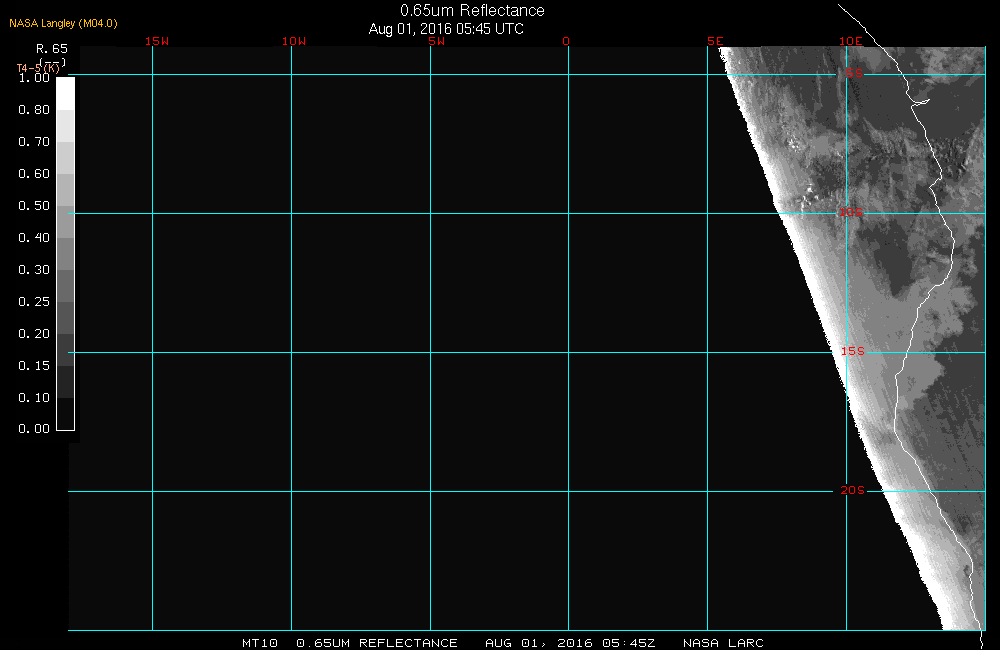
Task: Select the 0.65um Reflectance title at top
Action: tap(472, 11)
